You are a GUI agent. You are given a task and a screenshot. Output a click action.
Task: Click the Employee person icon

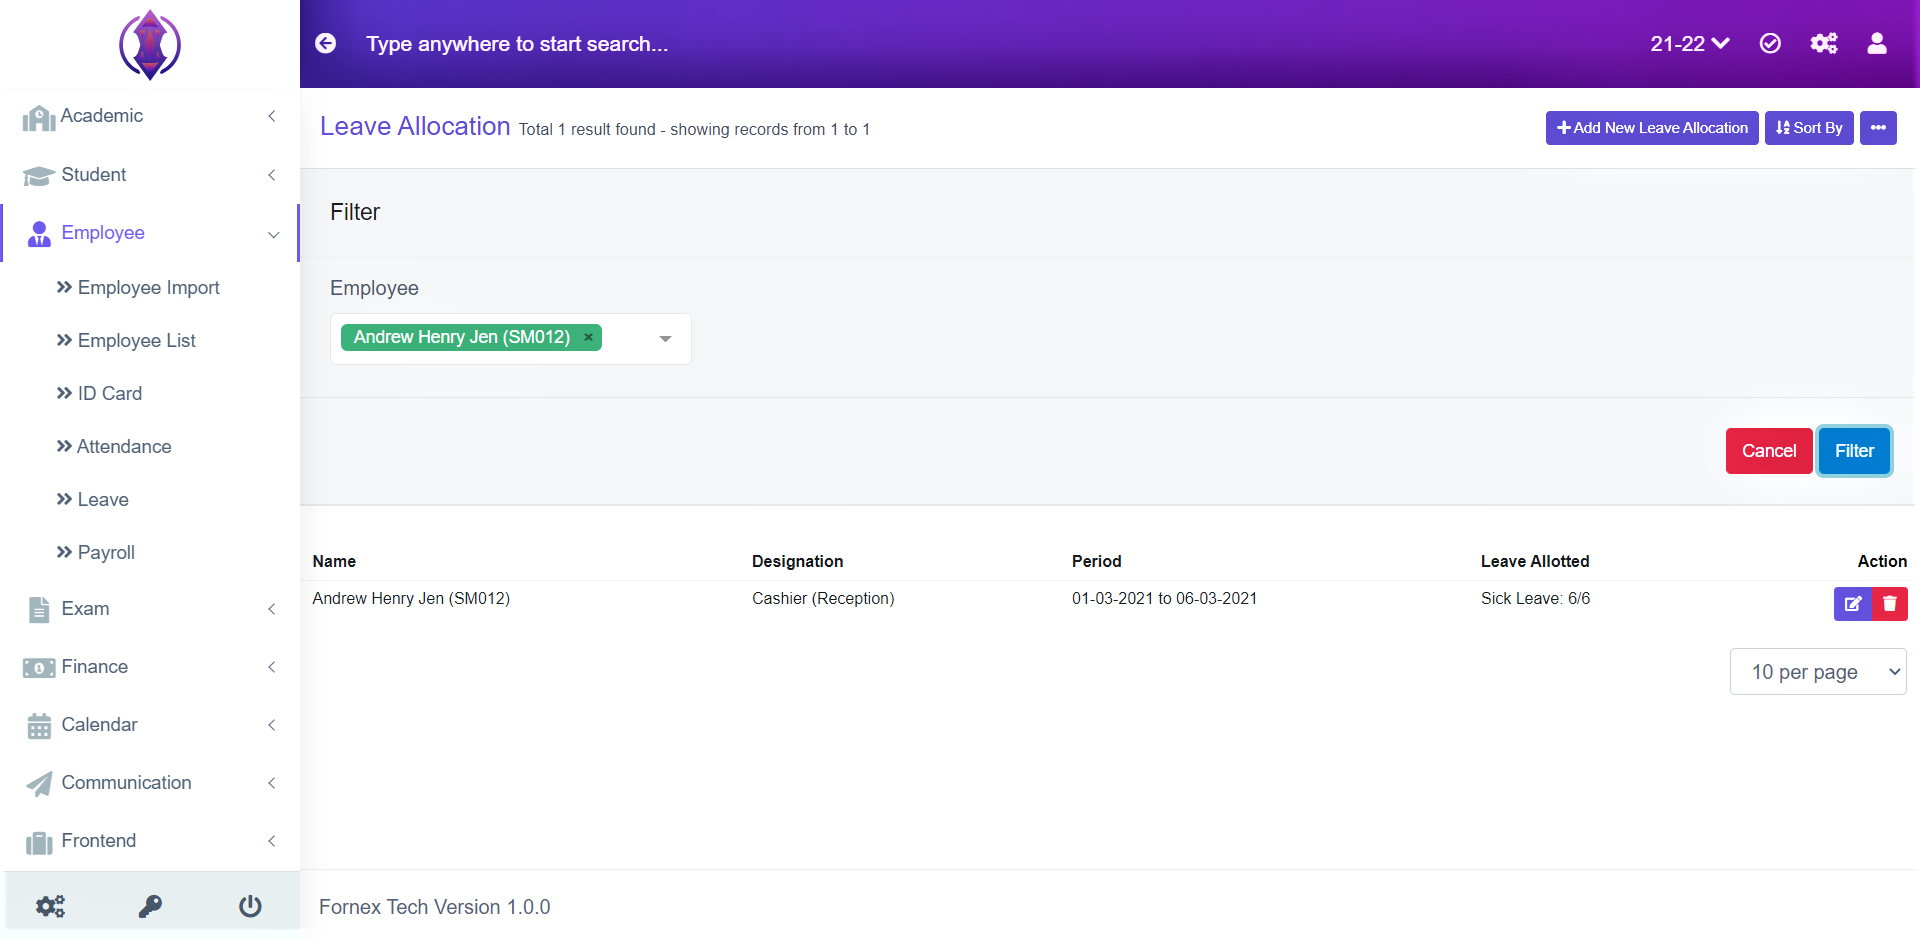coord(39,234)
